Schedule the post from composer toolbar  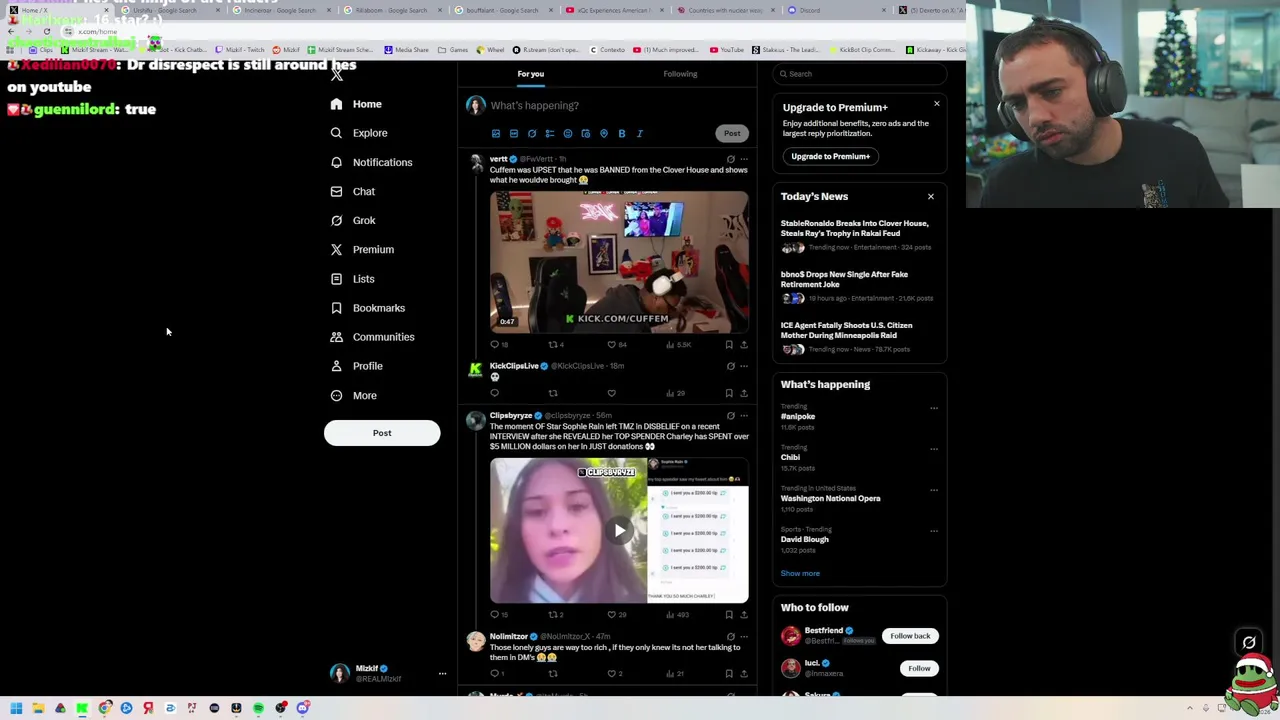tap(586, 133)
